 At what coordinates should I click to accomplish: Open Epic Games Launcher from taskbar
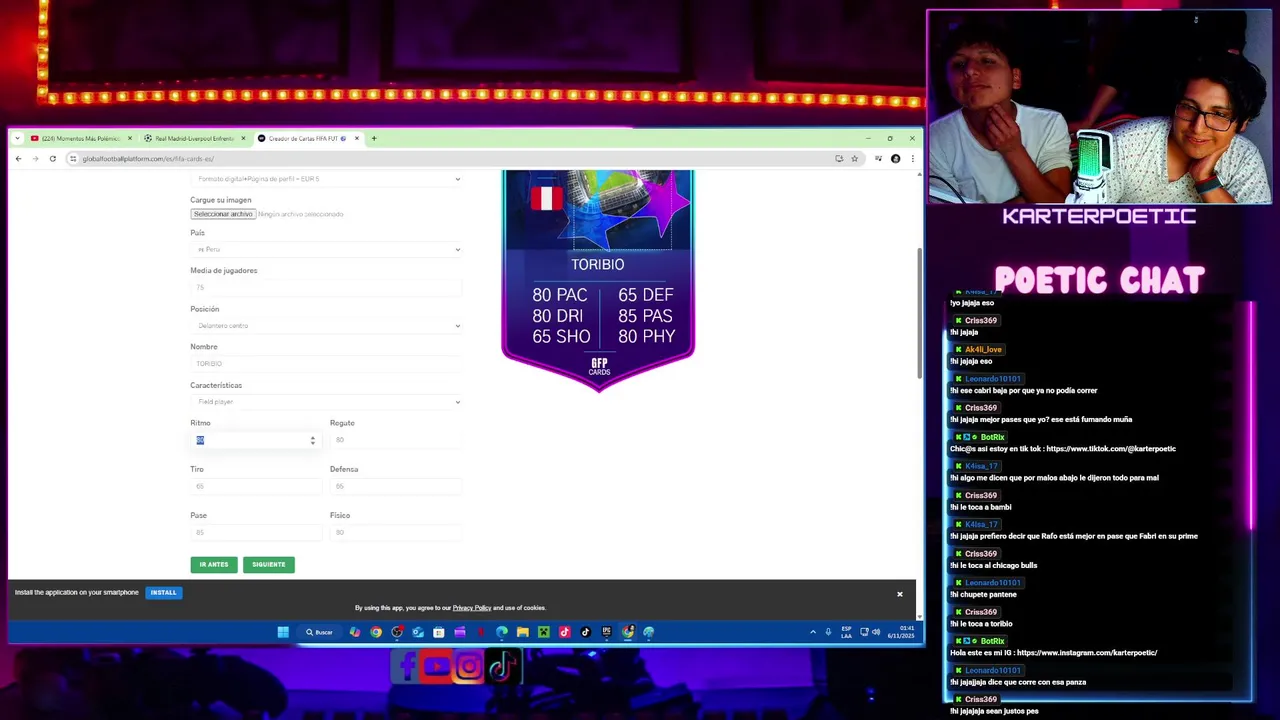click(607, 632)
